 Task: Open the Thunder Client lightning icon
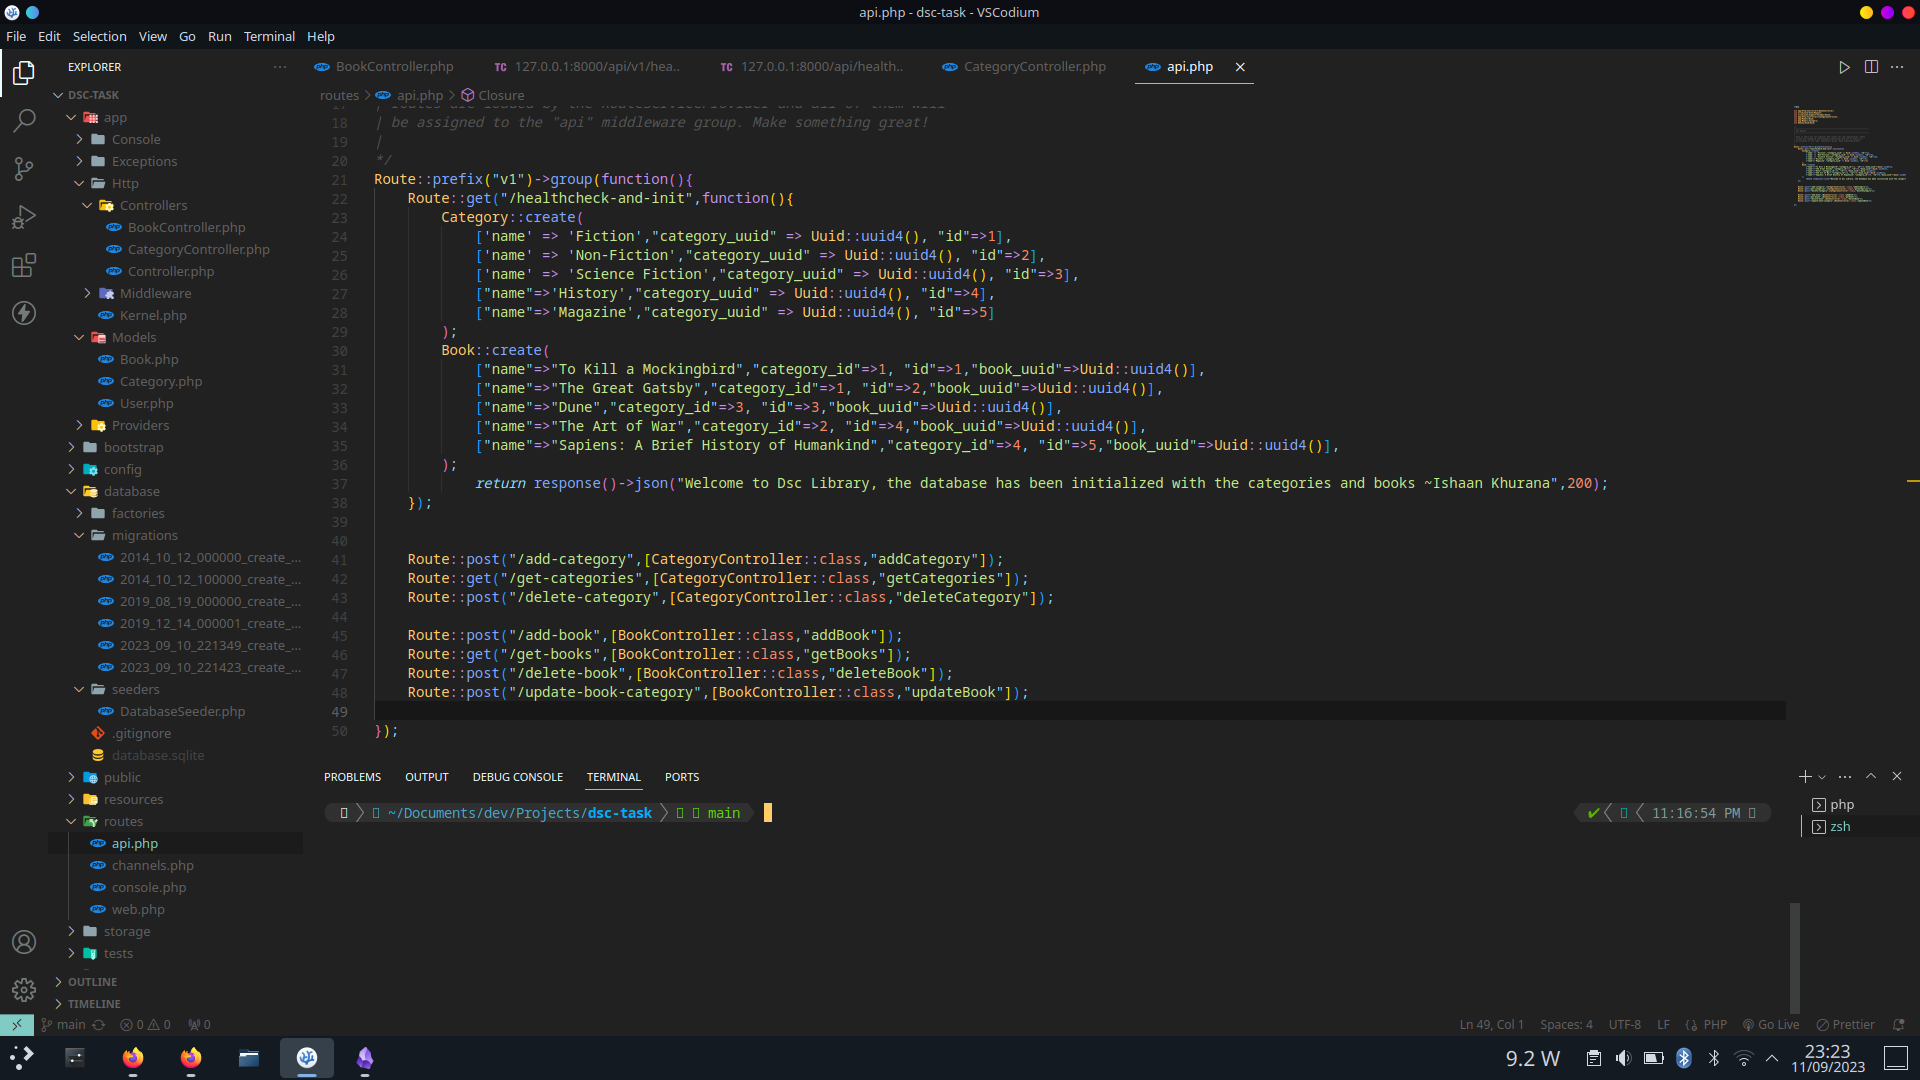(24, 313)
